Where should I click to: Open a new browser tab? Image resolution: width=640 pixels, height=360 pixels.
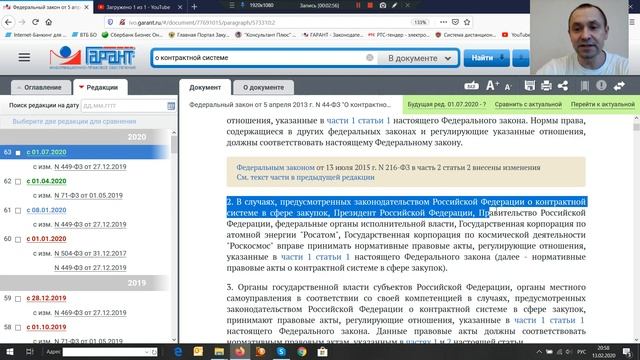pyautogui.click(x=194, y=7)
